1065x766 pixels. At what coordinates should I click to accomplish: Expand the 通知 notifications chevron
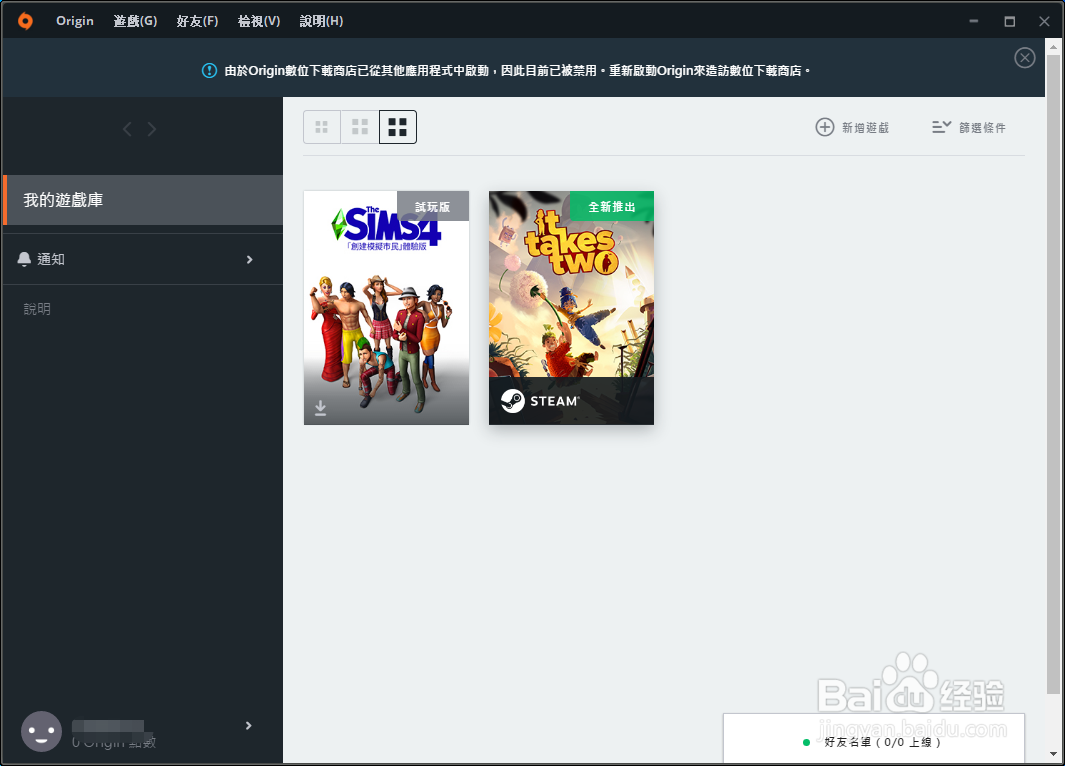point(249,259)
